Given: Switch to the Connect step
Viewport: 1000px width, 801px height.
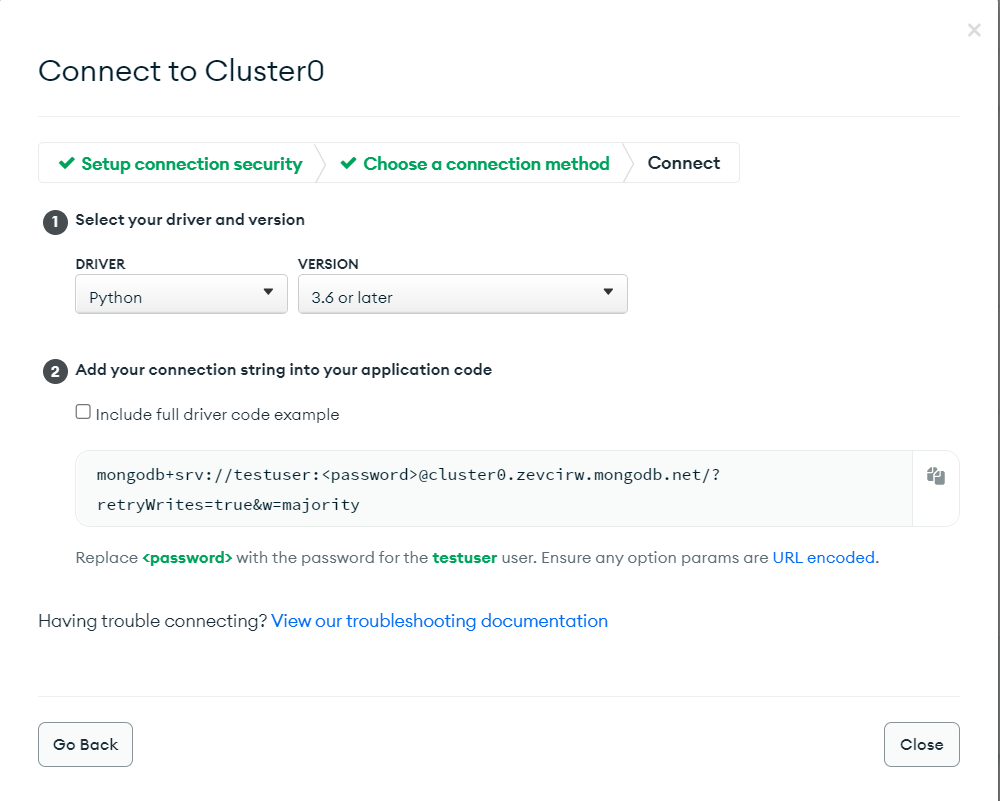Looking at the screenshot, I should [683, 163].
